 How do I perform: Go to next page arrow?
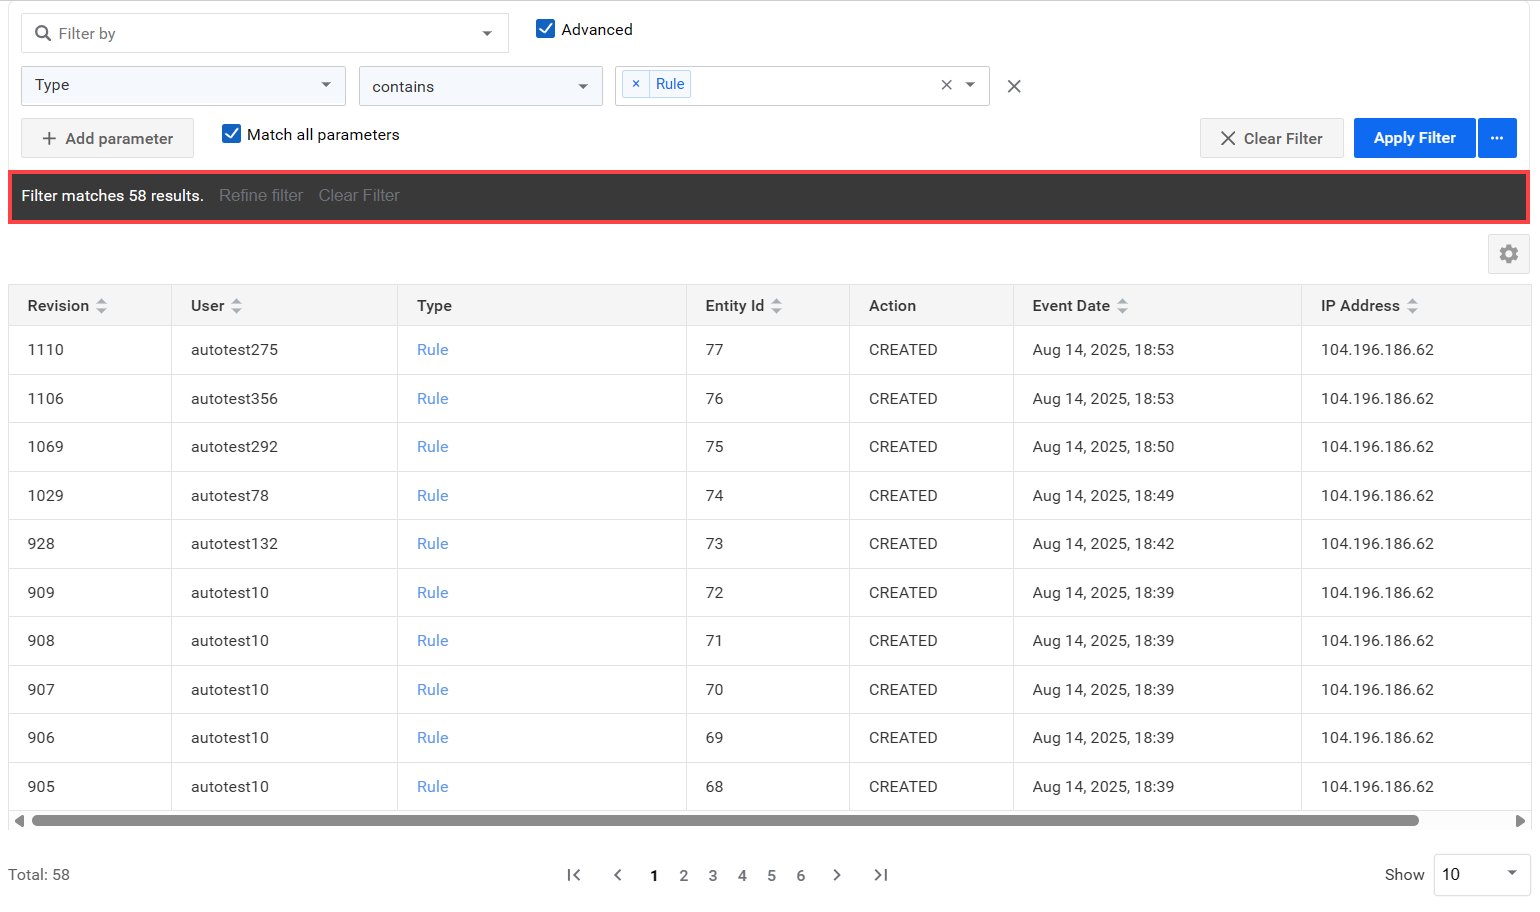(836, 875)
